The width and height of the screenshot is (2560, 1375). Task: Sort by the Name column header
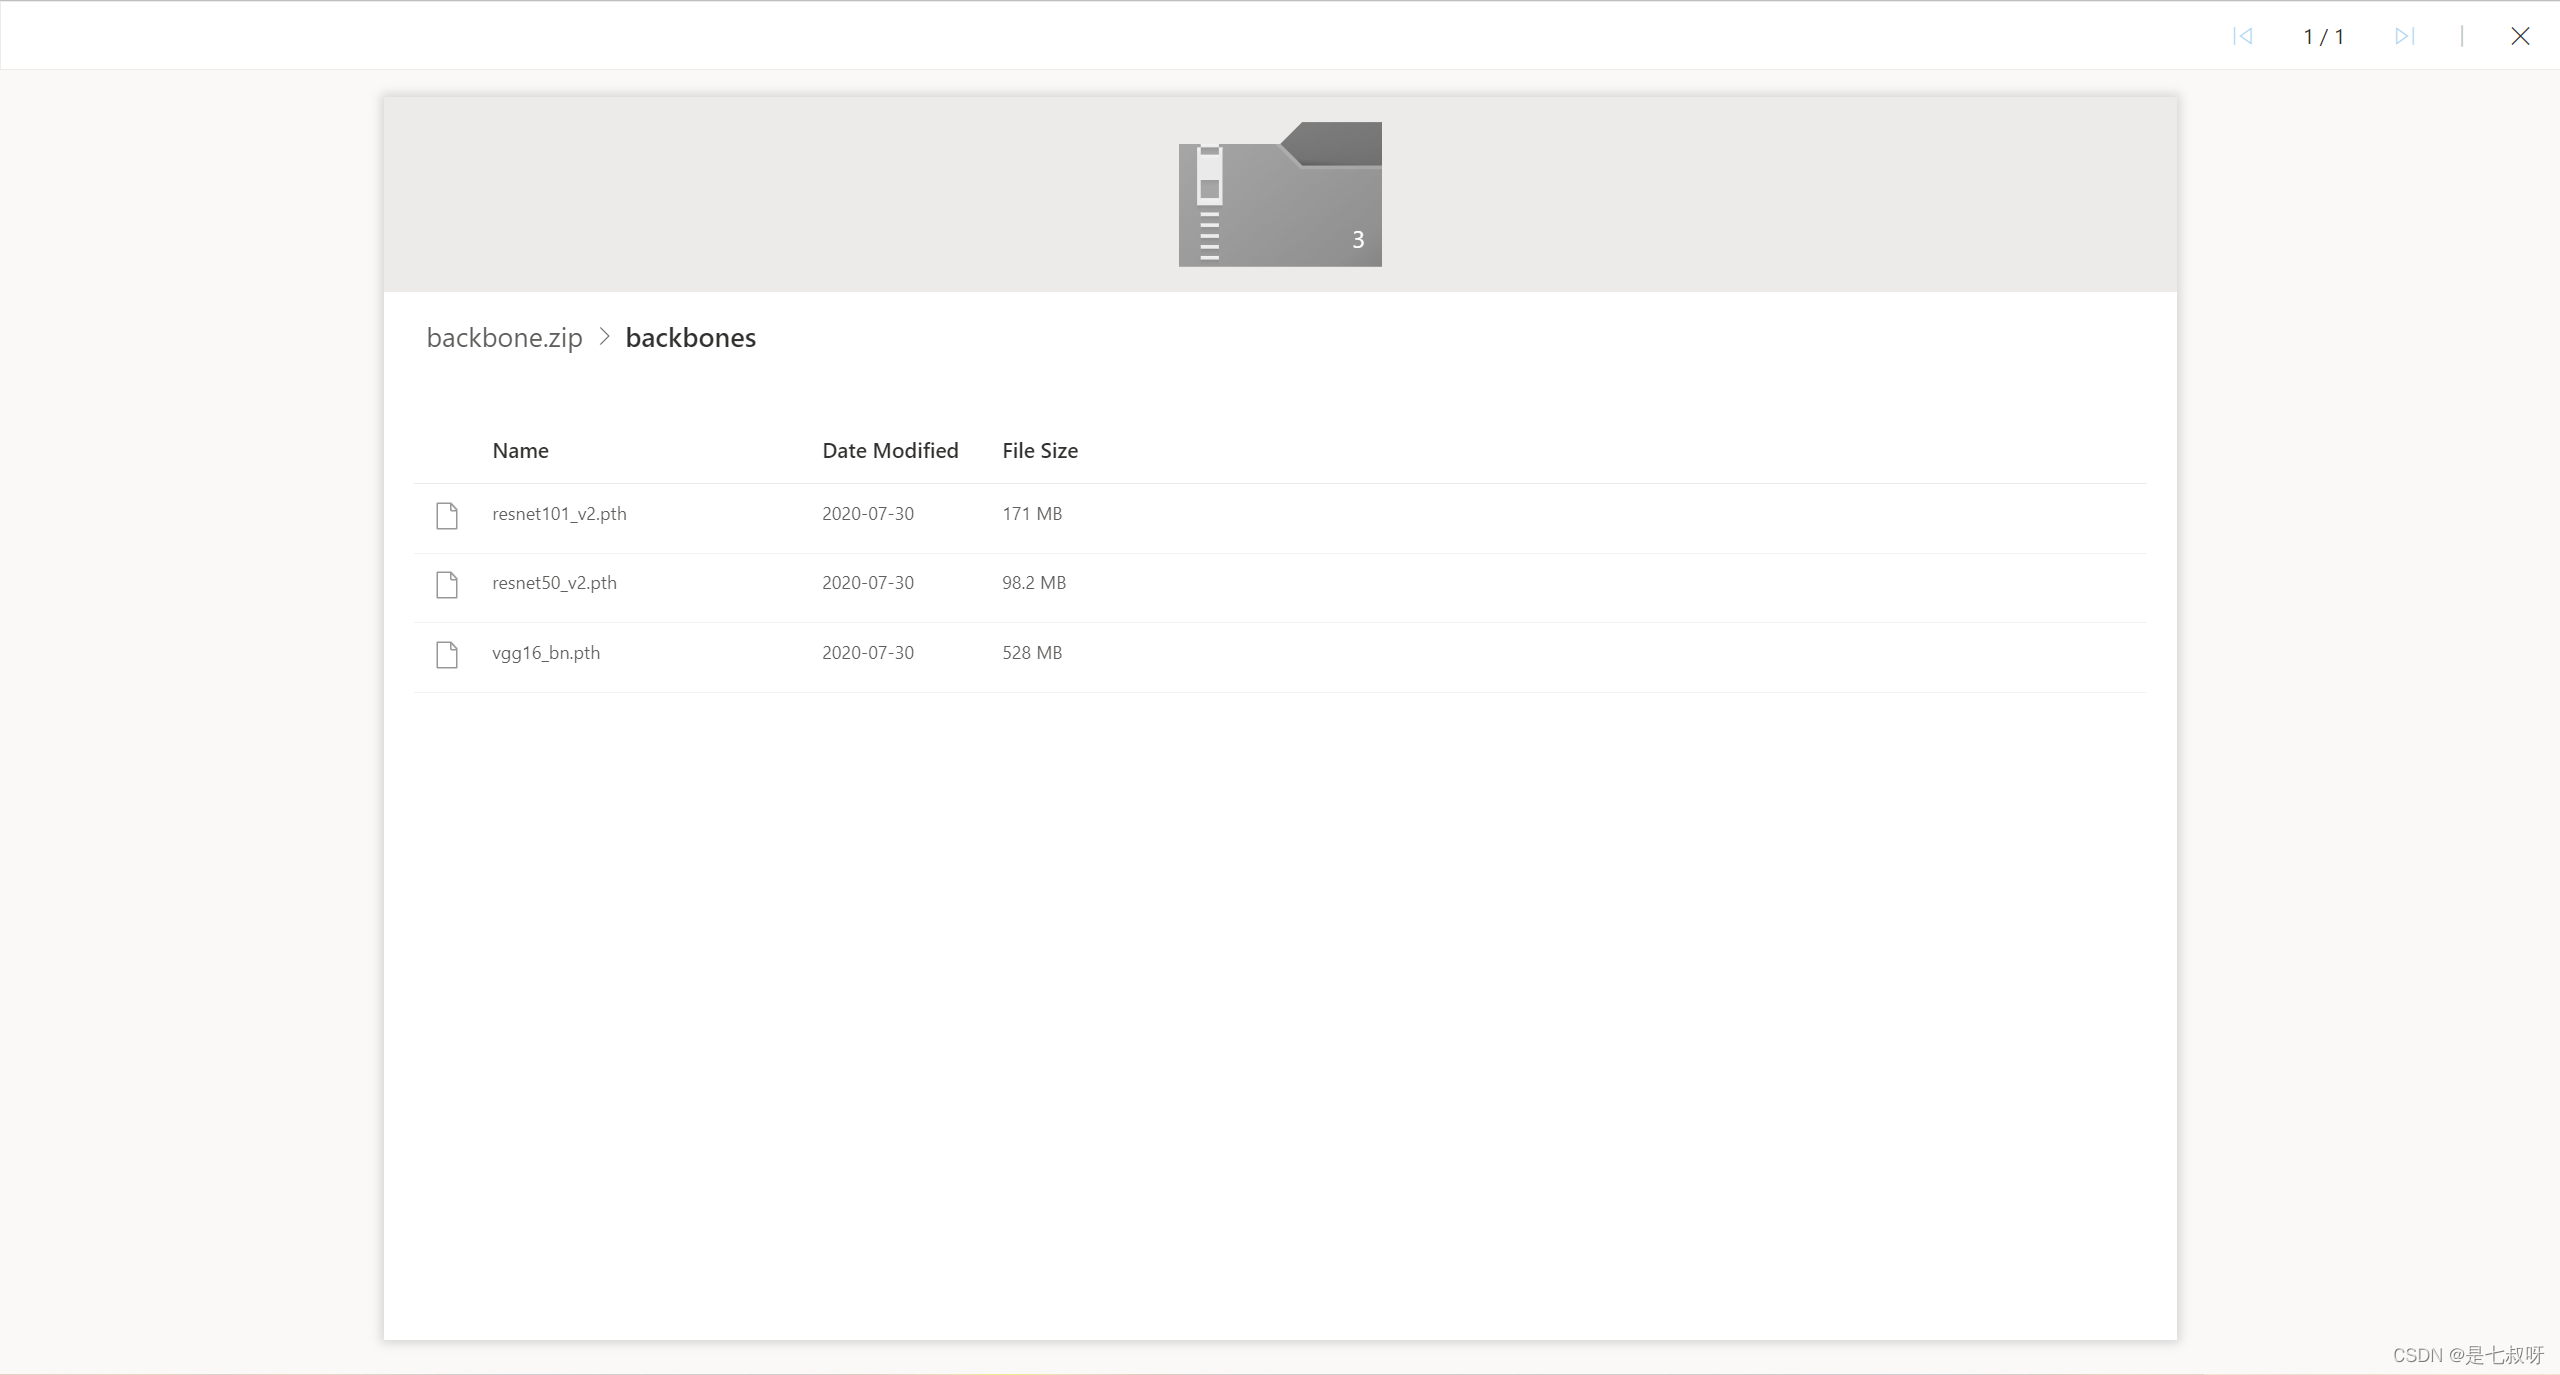pyautogui.click(x=520, y=451)
